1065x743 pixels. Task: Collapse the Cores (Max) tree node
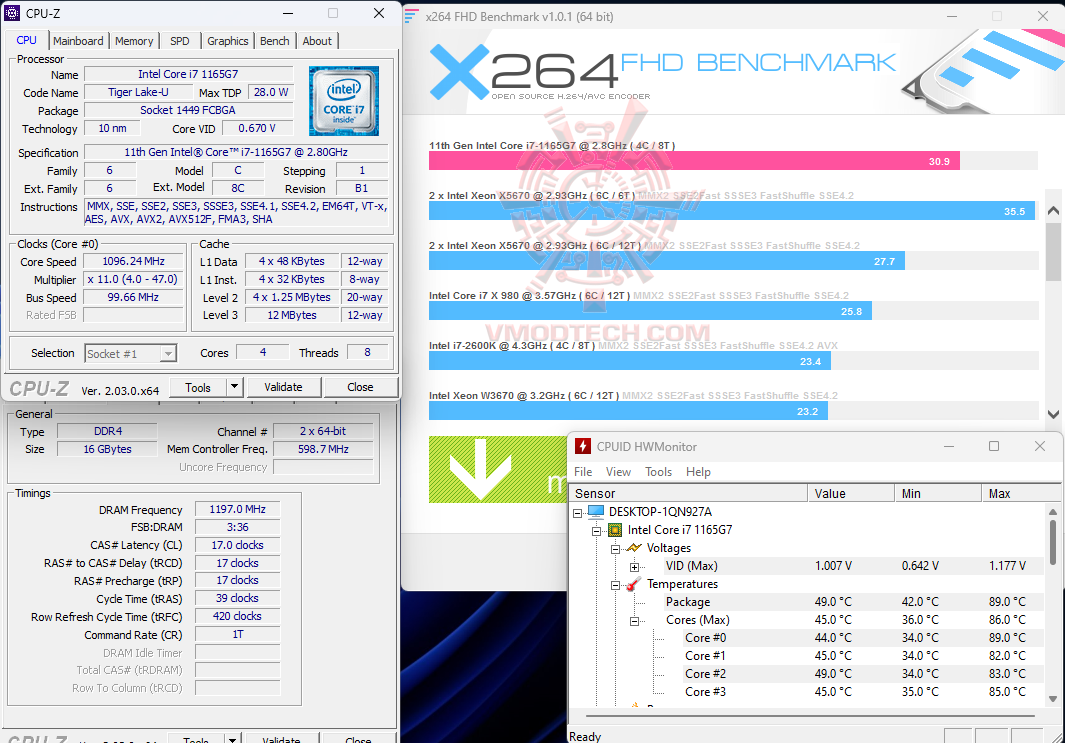click(635, 619)
